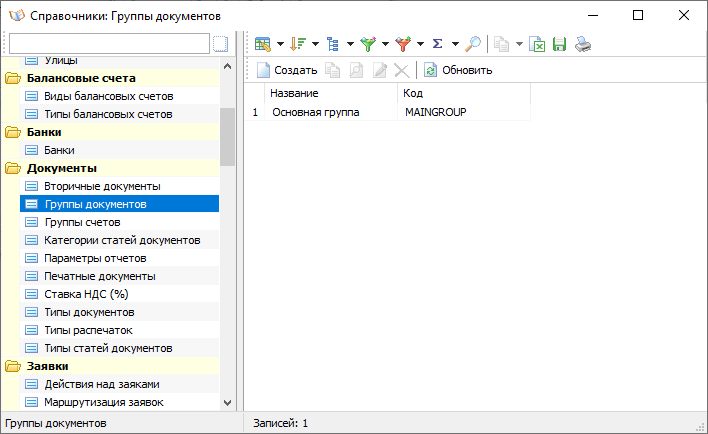
Task: Select the Основная группа cell
Action: (331, 112)
